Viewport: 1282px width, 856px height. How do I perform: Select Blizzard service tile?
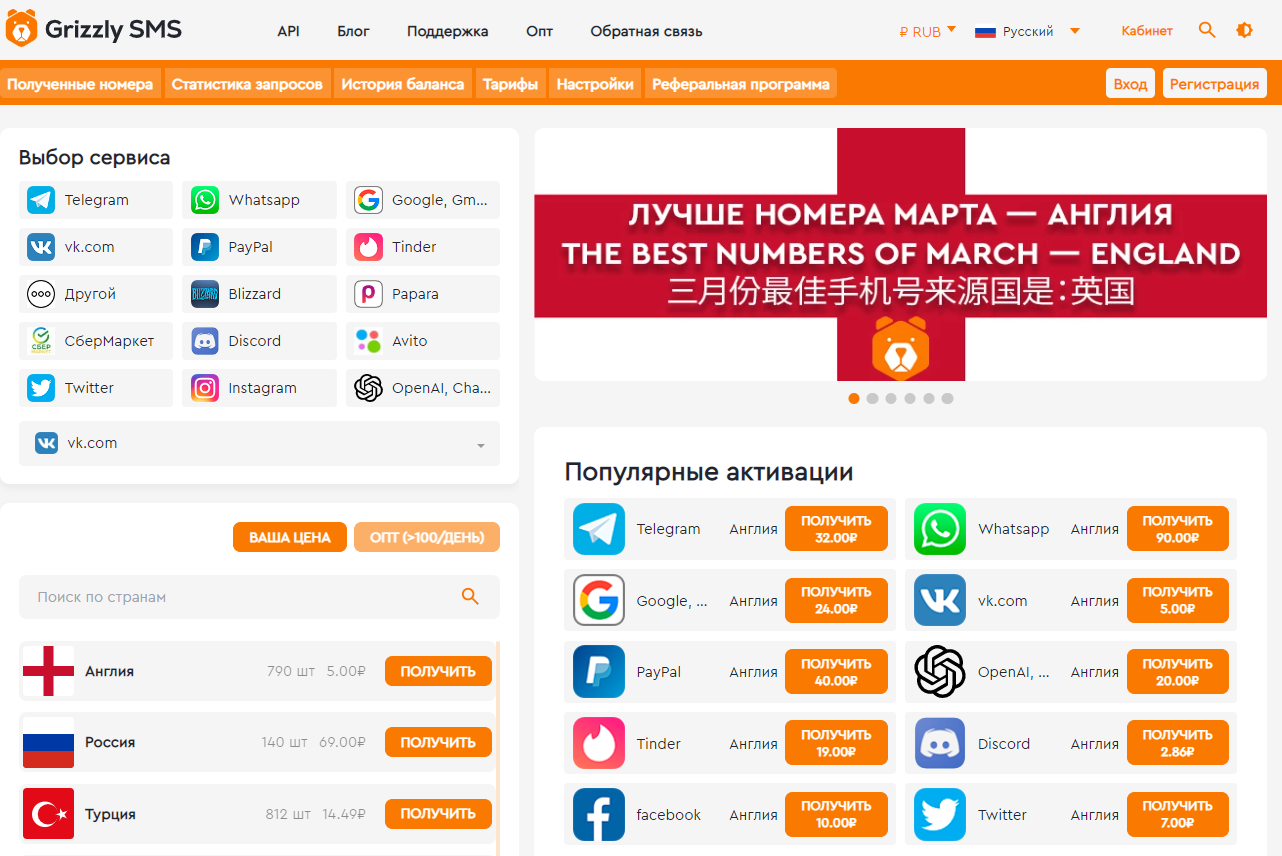[260, 294]
